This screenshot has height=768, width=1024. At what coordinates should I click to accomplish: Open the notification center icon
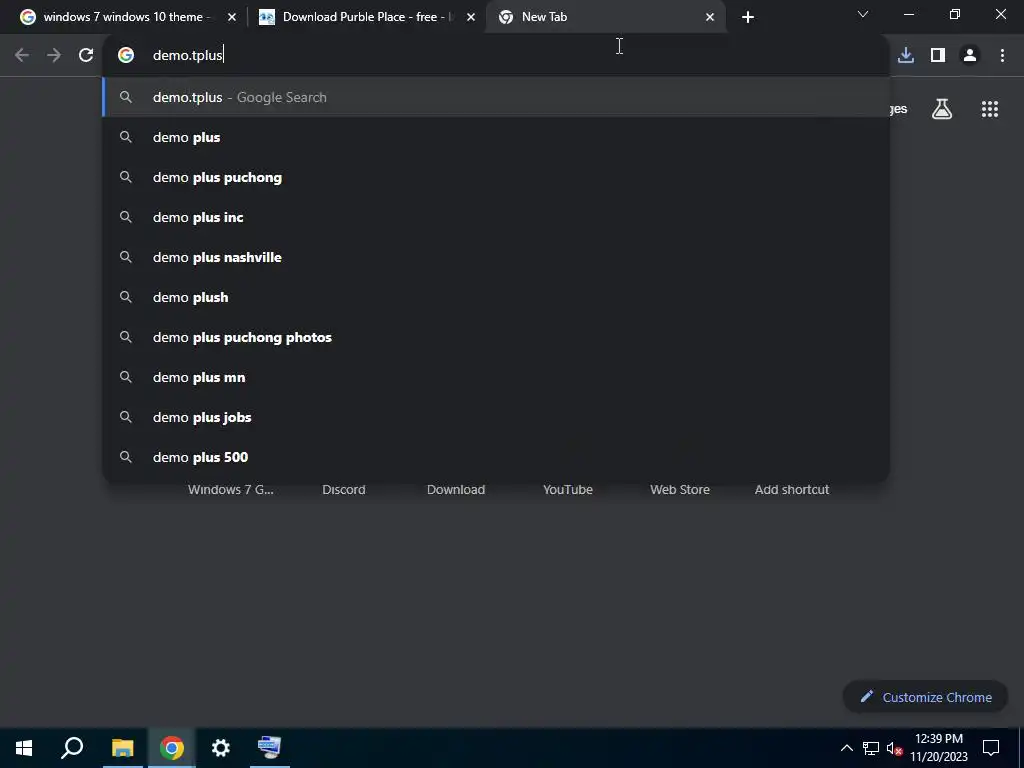(991, 748)
